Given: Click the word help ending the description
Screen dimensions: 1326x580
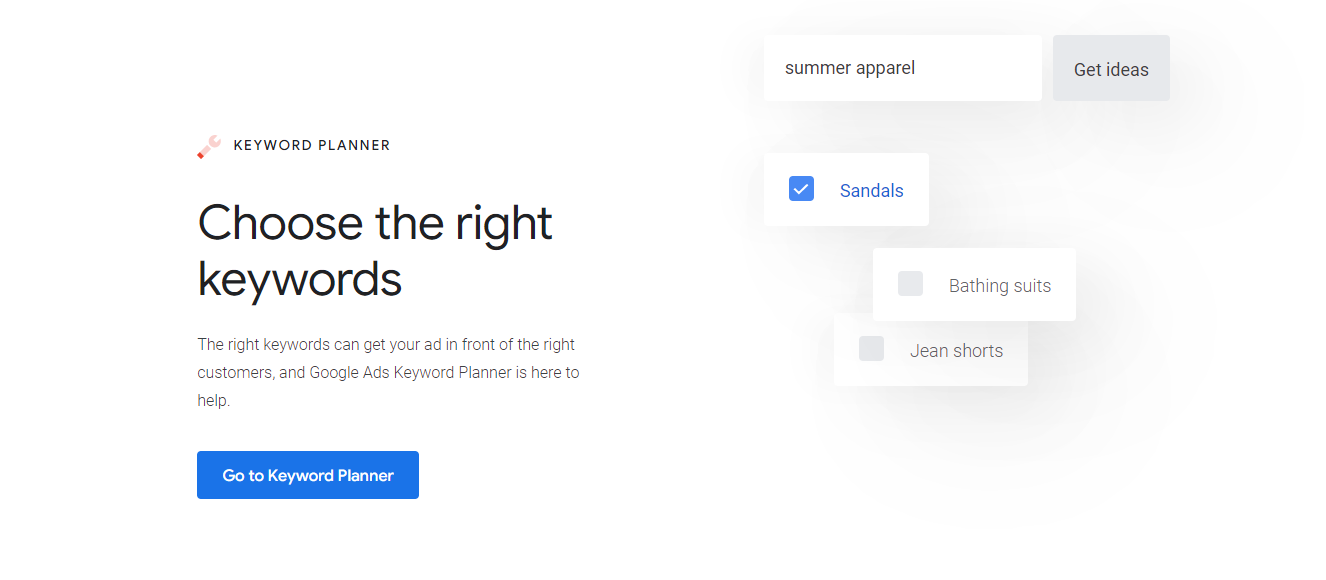Looking at the screenshot, I should coord(213,400).
